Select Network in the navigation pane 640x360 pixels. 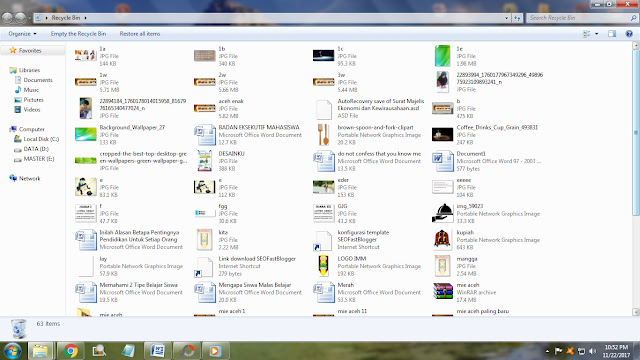tap(29, 178)
